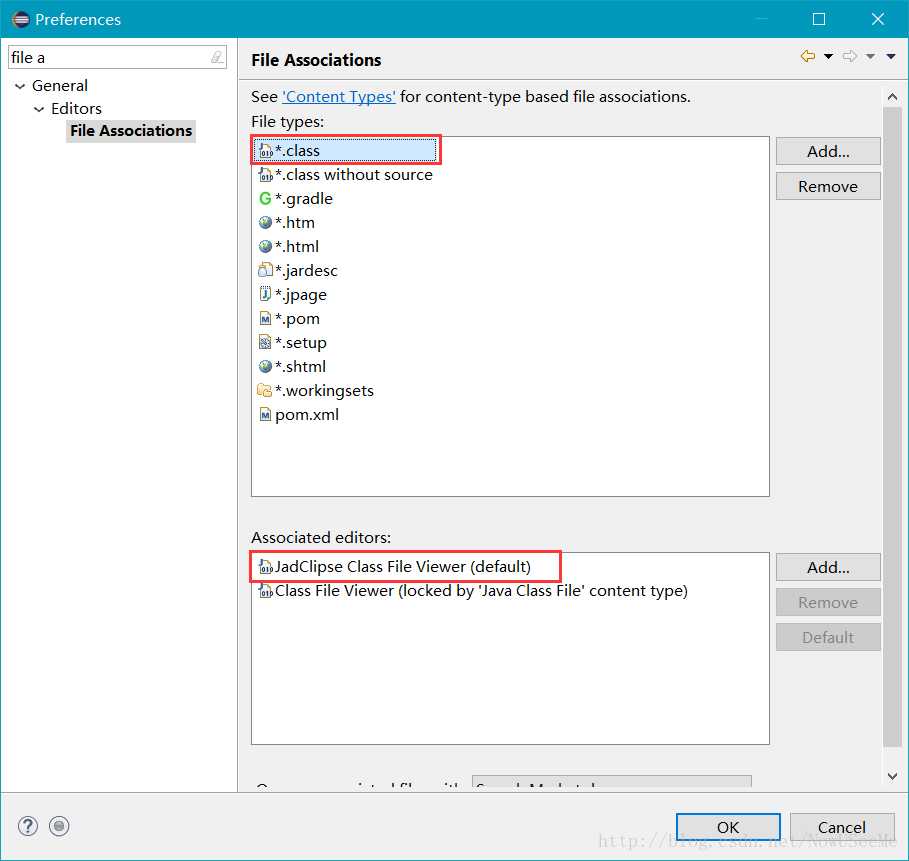This screenshot has width=909, height=861.
Task: Click the Gradle G icon beside *.gradle
Action: (x=265, y=199)
